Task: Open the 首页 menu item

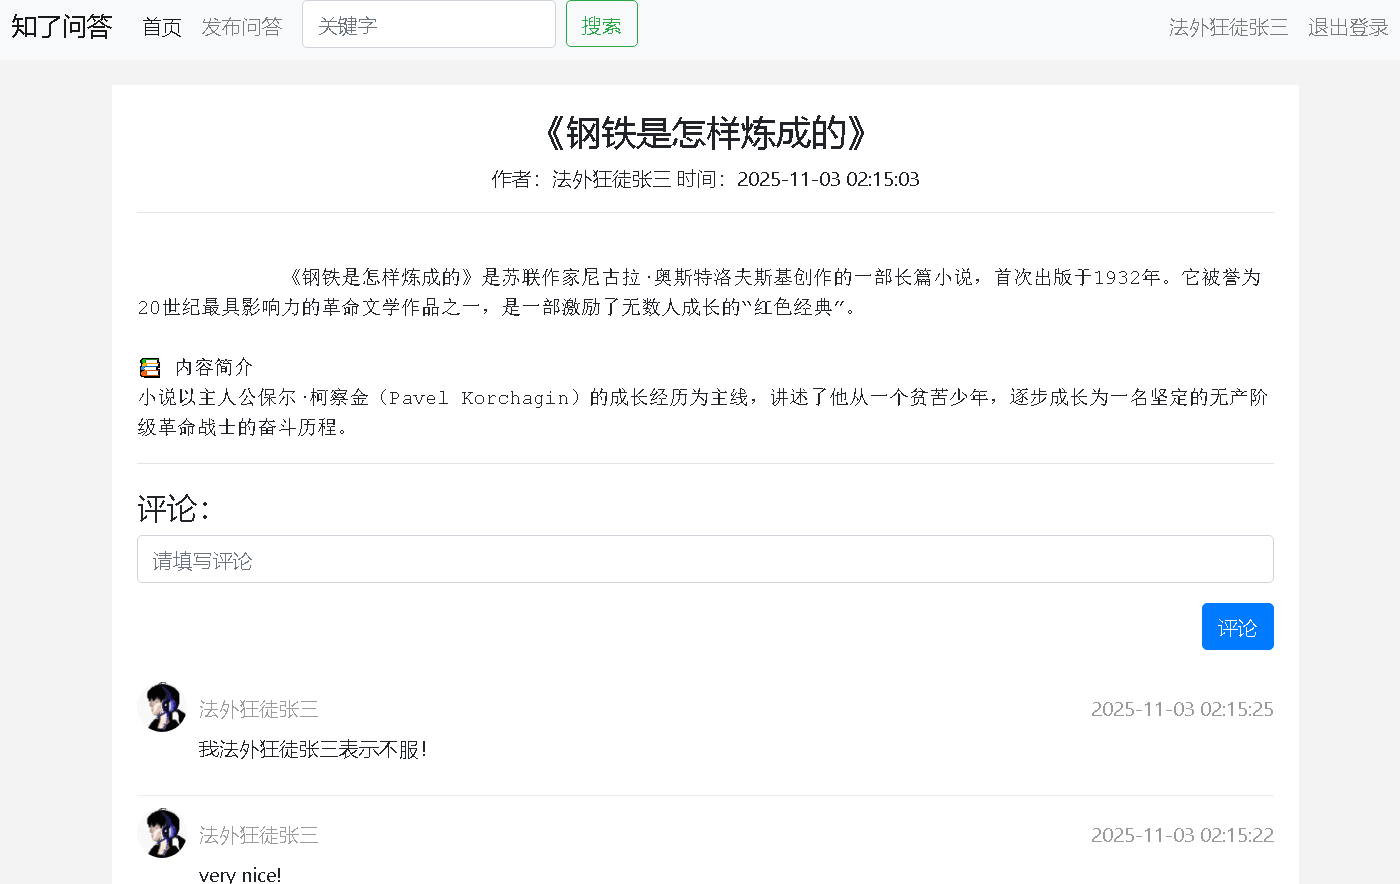Action: coord(162,27)
